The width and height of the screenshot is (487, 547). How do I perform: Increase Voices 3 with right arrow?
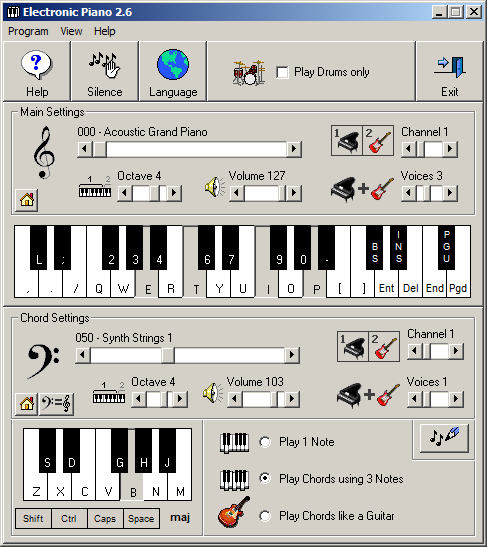(450, 193)
